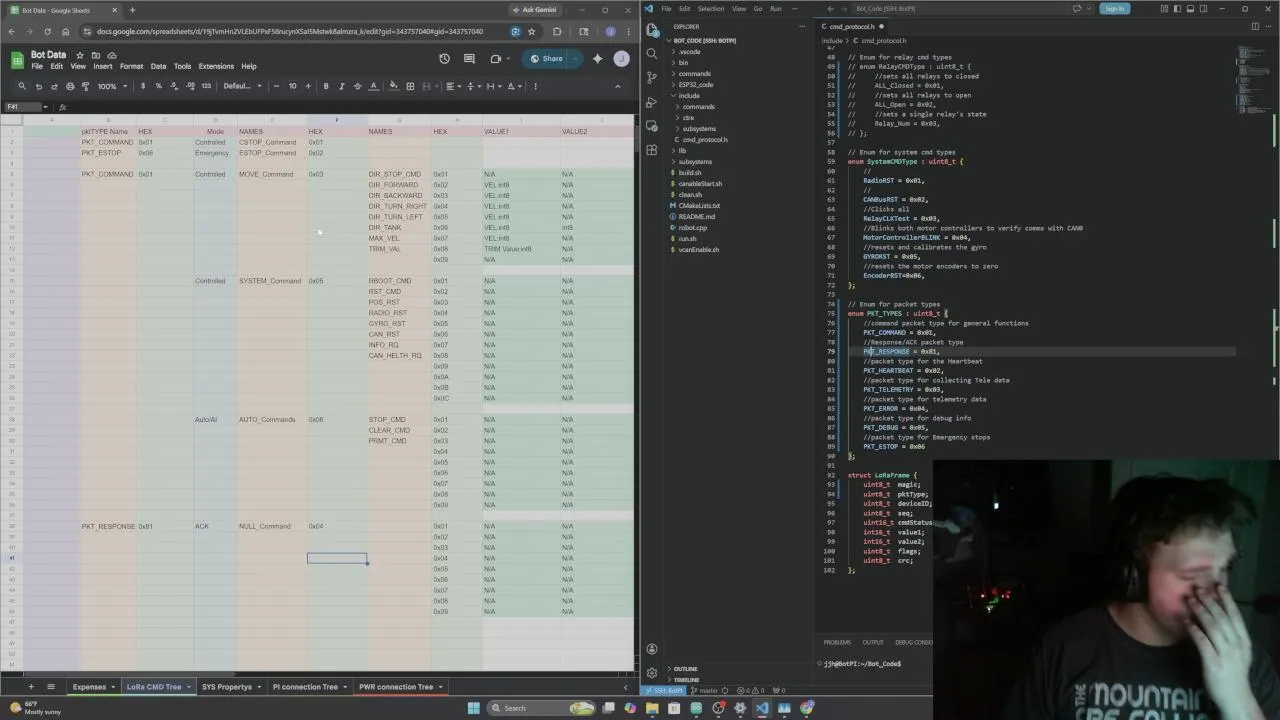1280x720 pixels.
Task: Click the SSH: BotPI remote status indicator
Action: tap(665, 690)
